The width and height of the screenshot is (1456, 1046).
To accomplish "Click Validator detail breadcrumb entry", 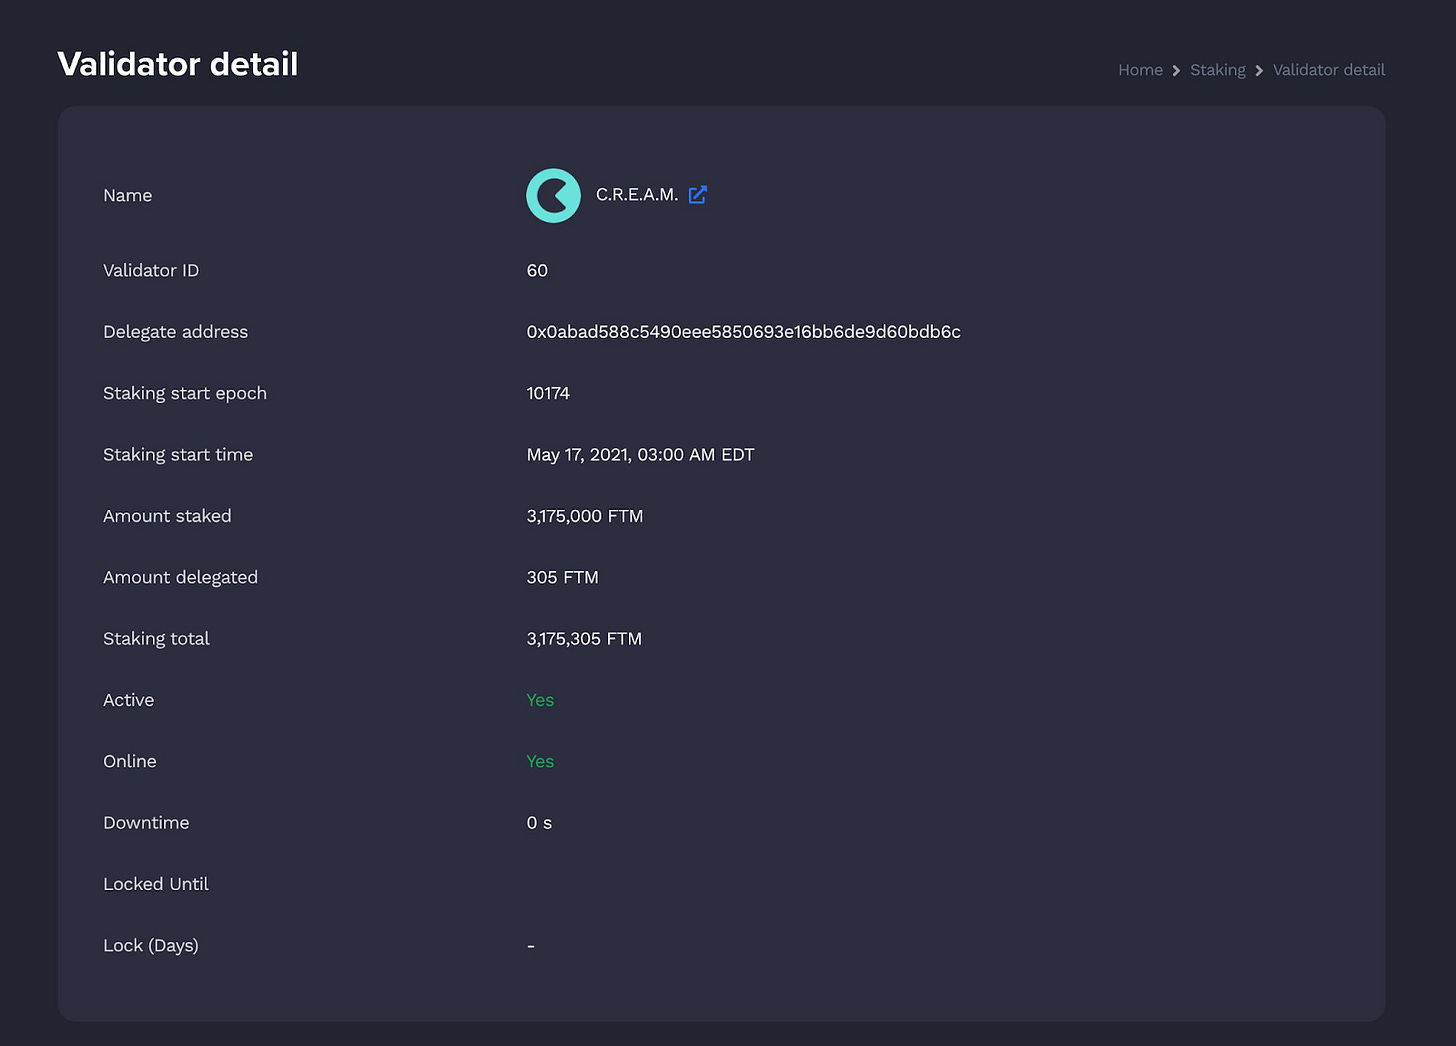I will pos(1328,70).
